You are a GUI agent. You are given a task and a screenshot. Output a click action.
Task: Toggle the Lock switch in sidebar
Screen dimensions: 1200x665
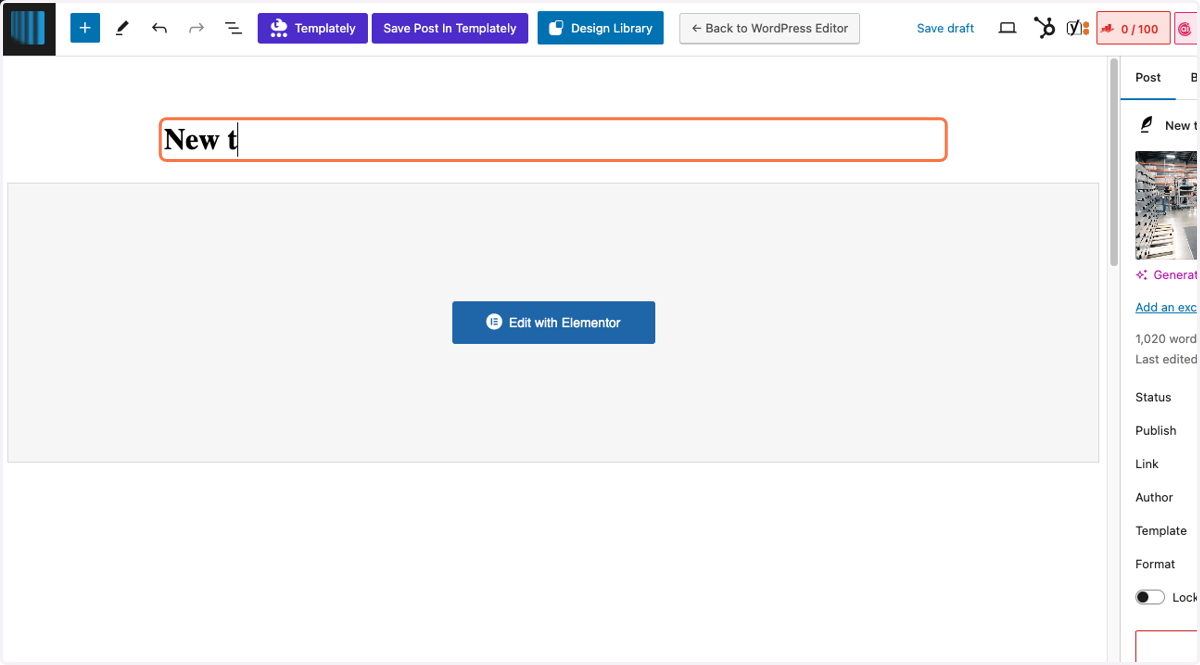tap(1150, 597)
